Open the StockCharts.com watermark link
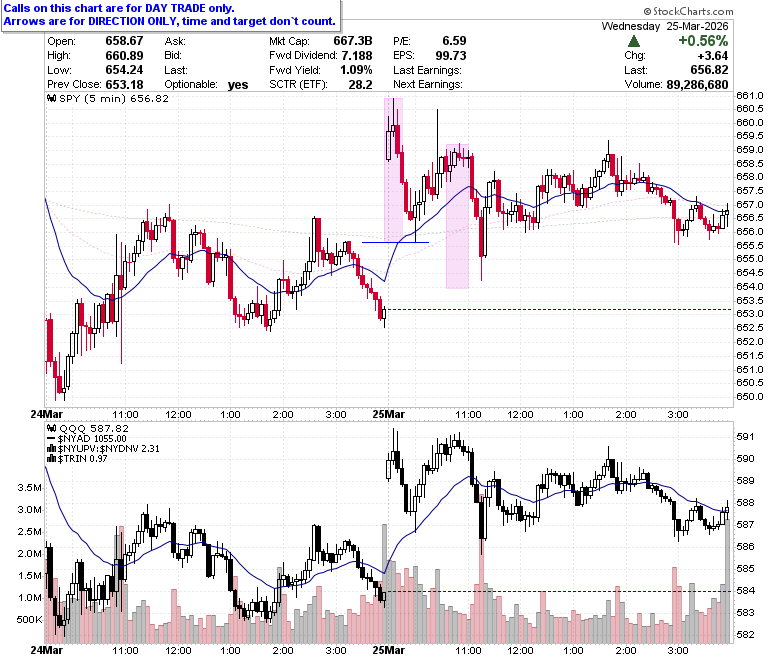780x659 pixels. [x=688, y=11]
